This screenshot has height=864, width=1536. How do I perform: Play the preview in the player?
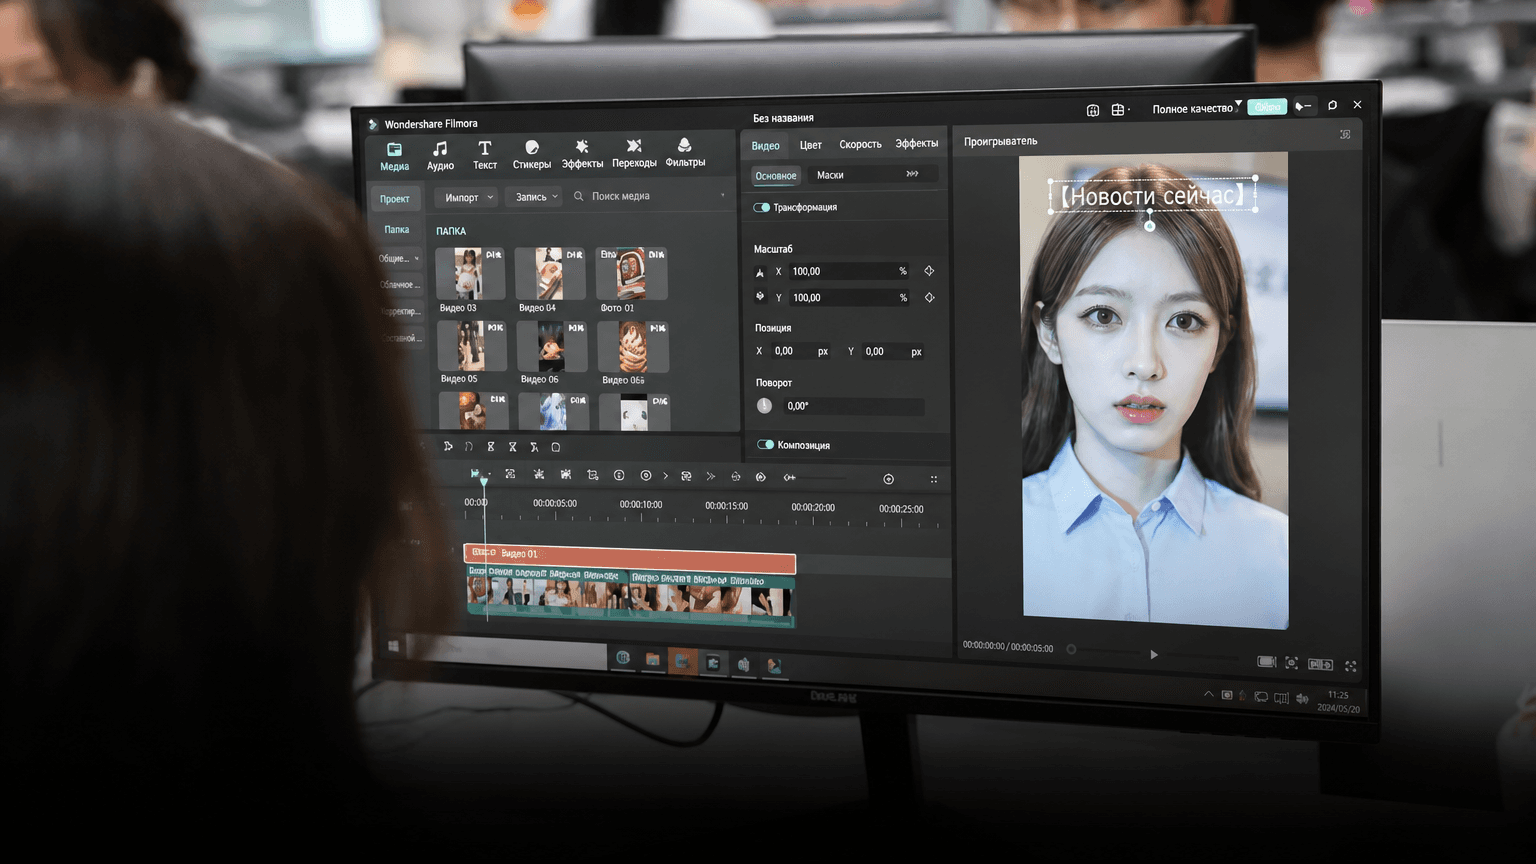(x=1154, y=655)
